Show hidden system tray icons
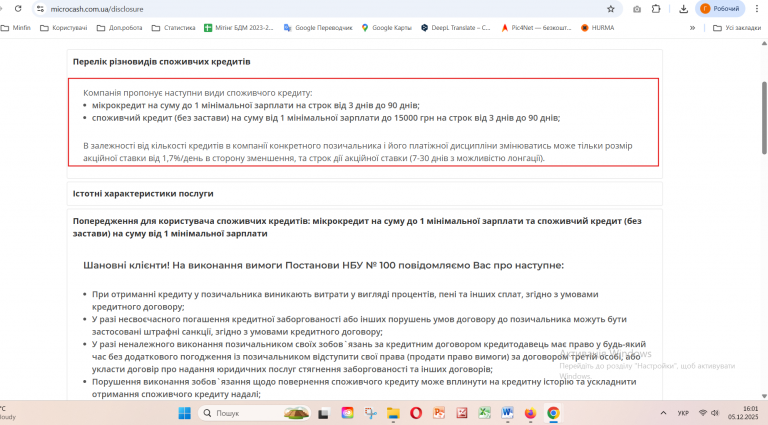768x425 pixels. click(x=663, y=413)
